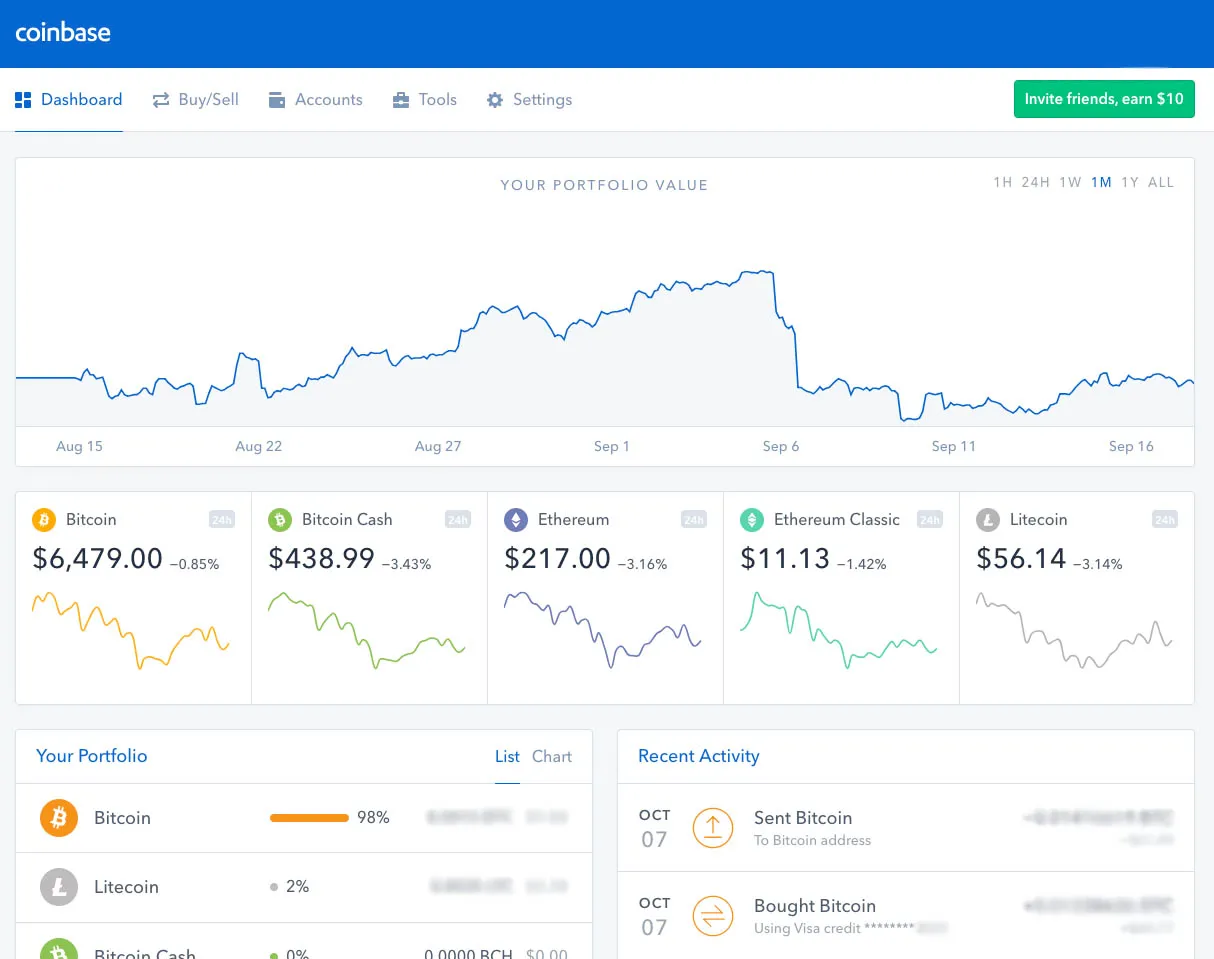Click the Sep 16 date on chart axis
Viewport: 1214px width, 959px height.
tap(1131, 446)
